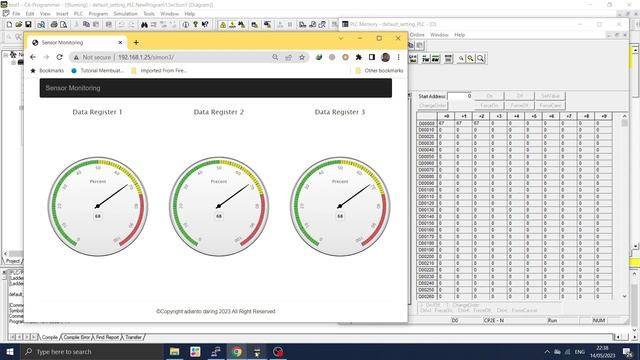Screen dimensions: 640x360
Task: Open Print Preview icon in CX-Programmer toolbar
Action: point(64,24)
